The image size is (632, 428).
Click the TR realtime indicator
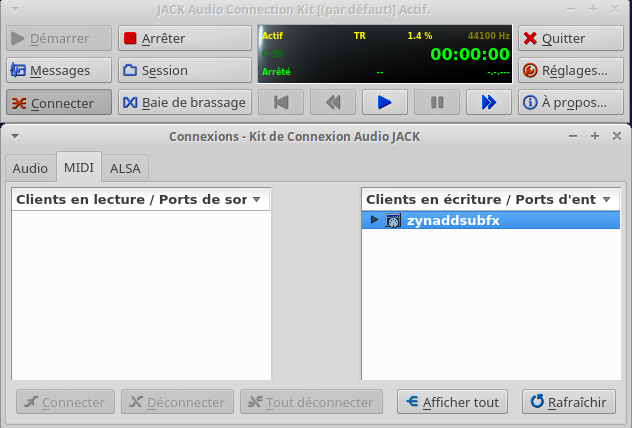click(x=360, y=35)
